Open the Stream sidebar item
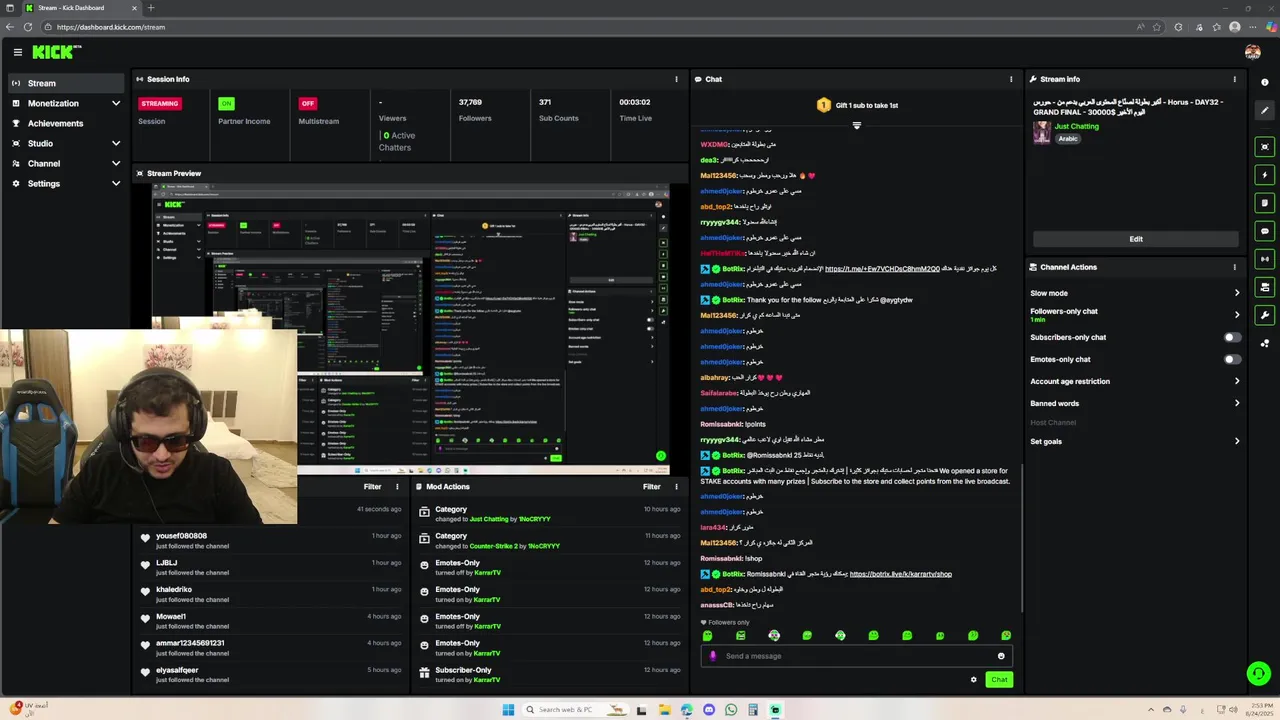1280x720 pixels. (x=66, y=83)
